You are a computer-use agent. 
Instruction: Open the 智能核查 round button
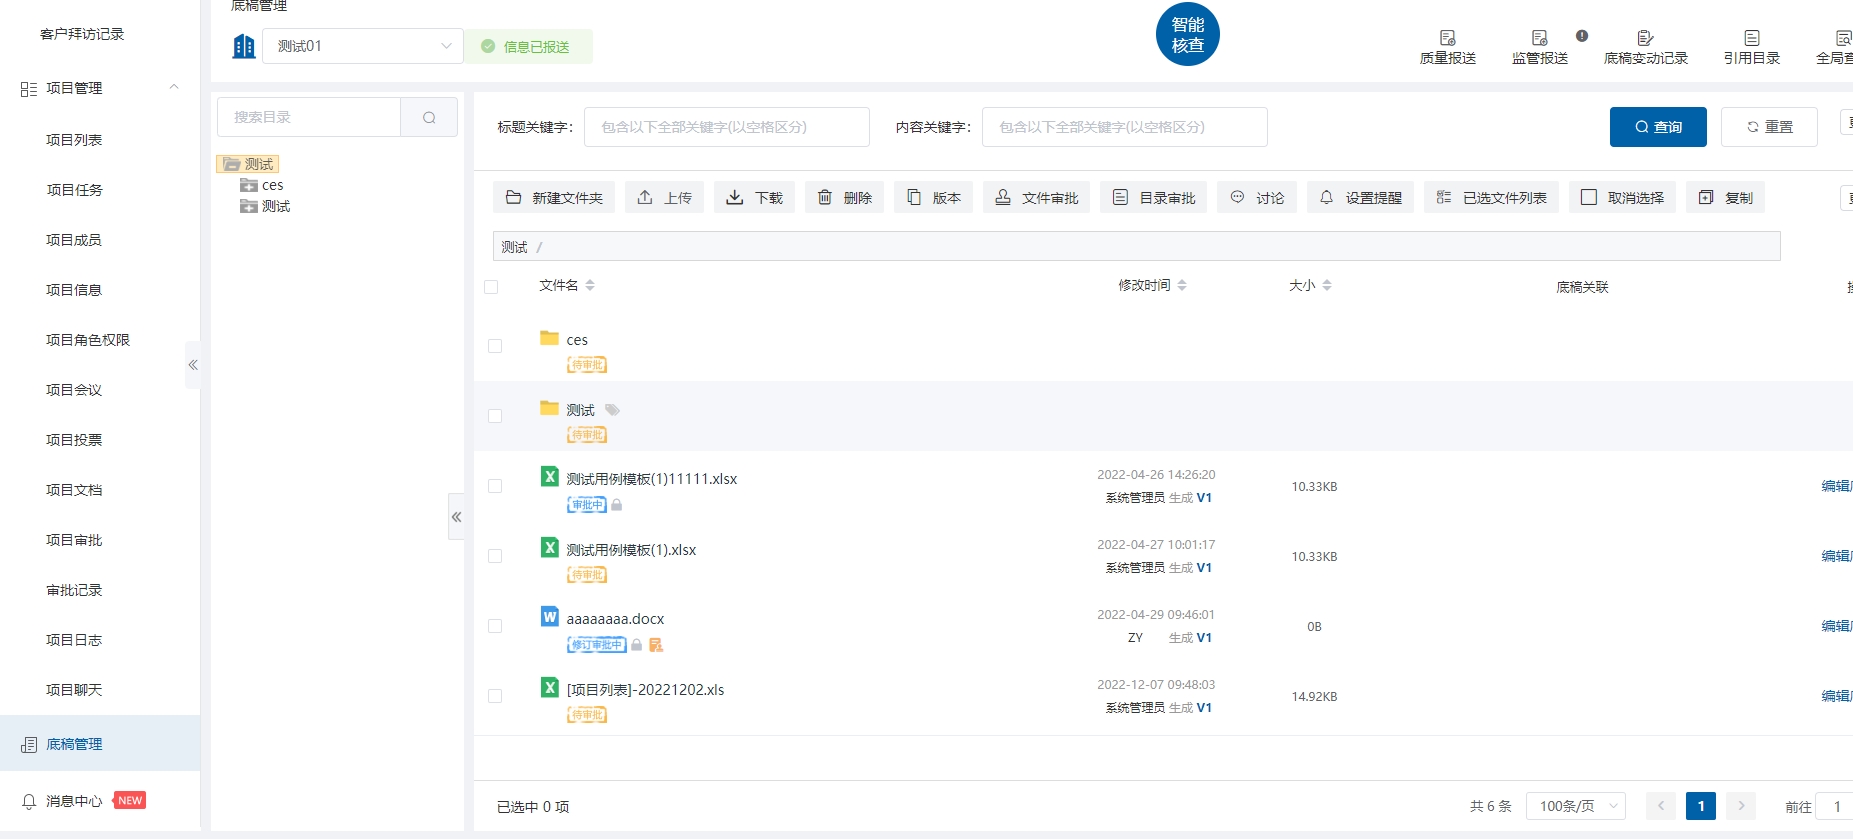pyautogui.click(x=1187, y=35)
